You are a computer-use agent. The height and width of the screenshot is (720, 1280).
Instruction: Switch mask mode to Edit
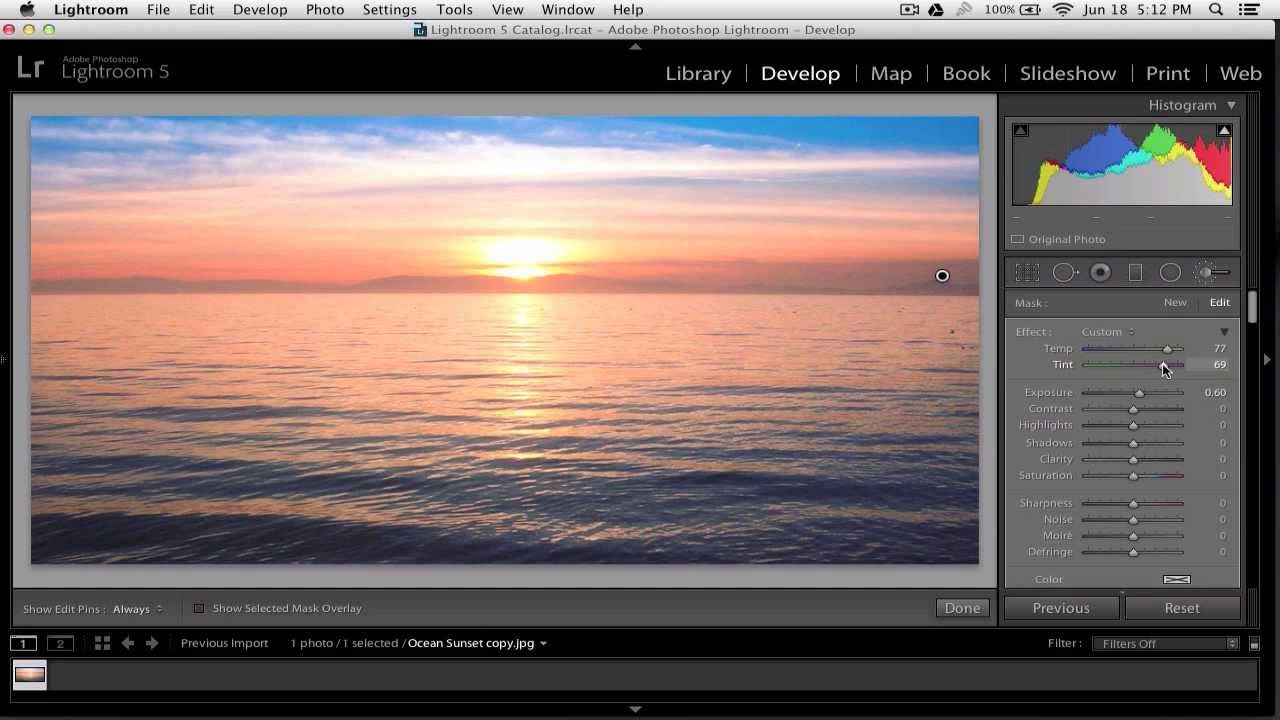(x=1220, y=302)
